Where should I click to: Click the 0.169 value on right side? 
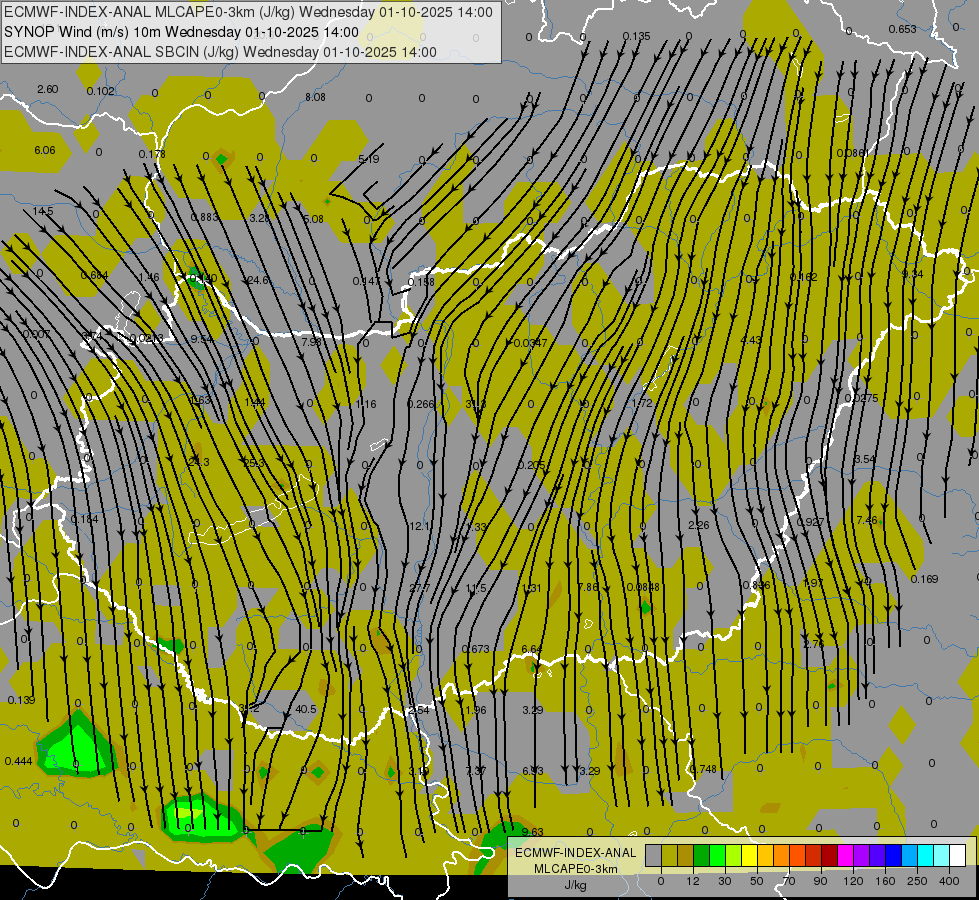pyautogui.click(x=925, y=579)
